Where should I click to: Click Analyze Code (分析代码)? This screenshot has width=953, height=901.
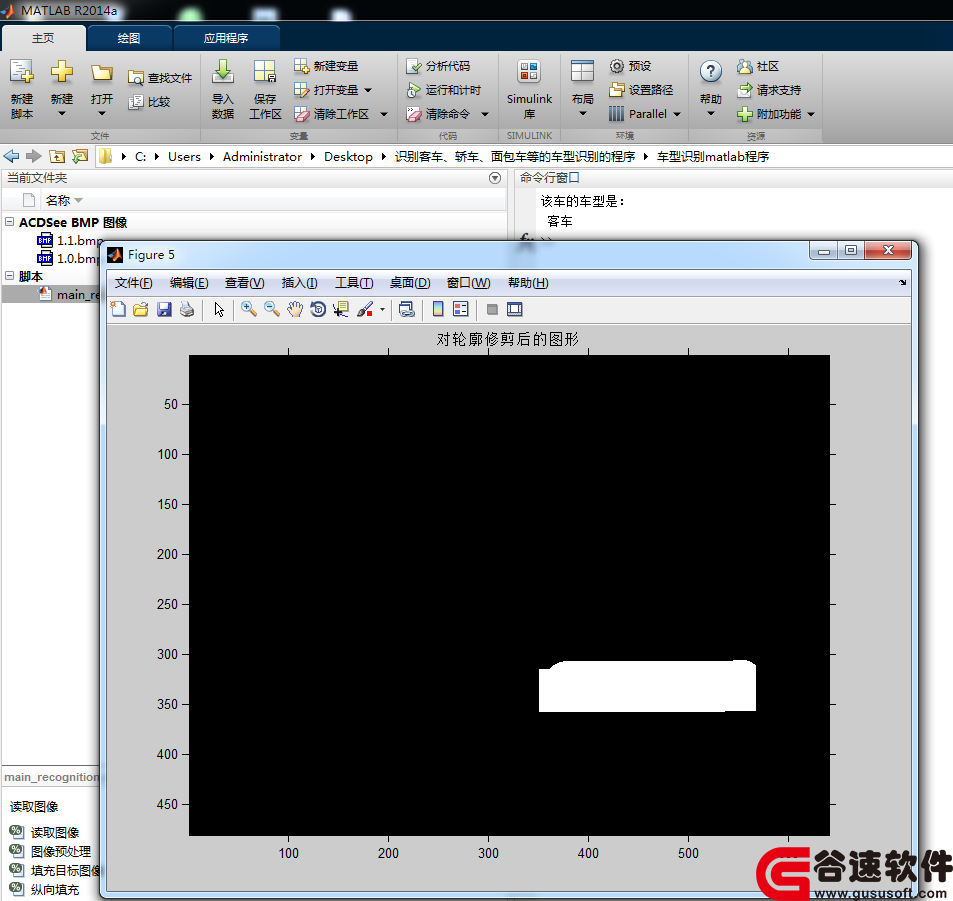click(x=438, y=66)
